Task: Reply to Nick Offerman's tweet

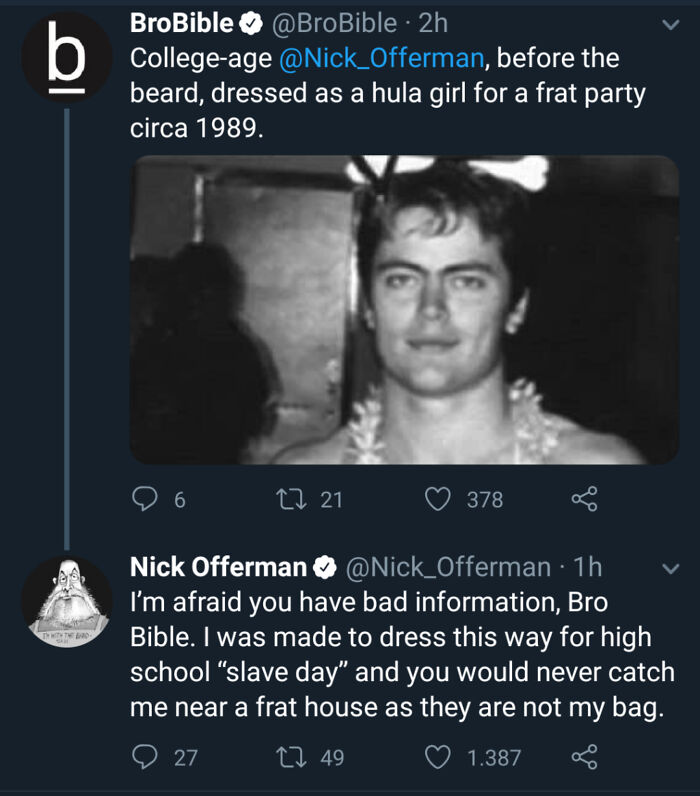Action: [x=146, y=758]
